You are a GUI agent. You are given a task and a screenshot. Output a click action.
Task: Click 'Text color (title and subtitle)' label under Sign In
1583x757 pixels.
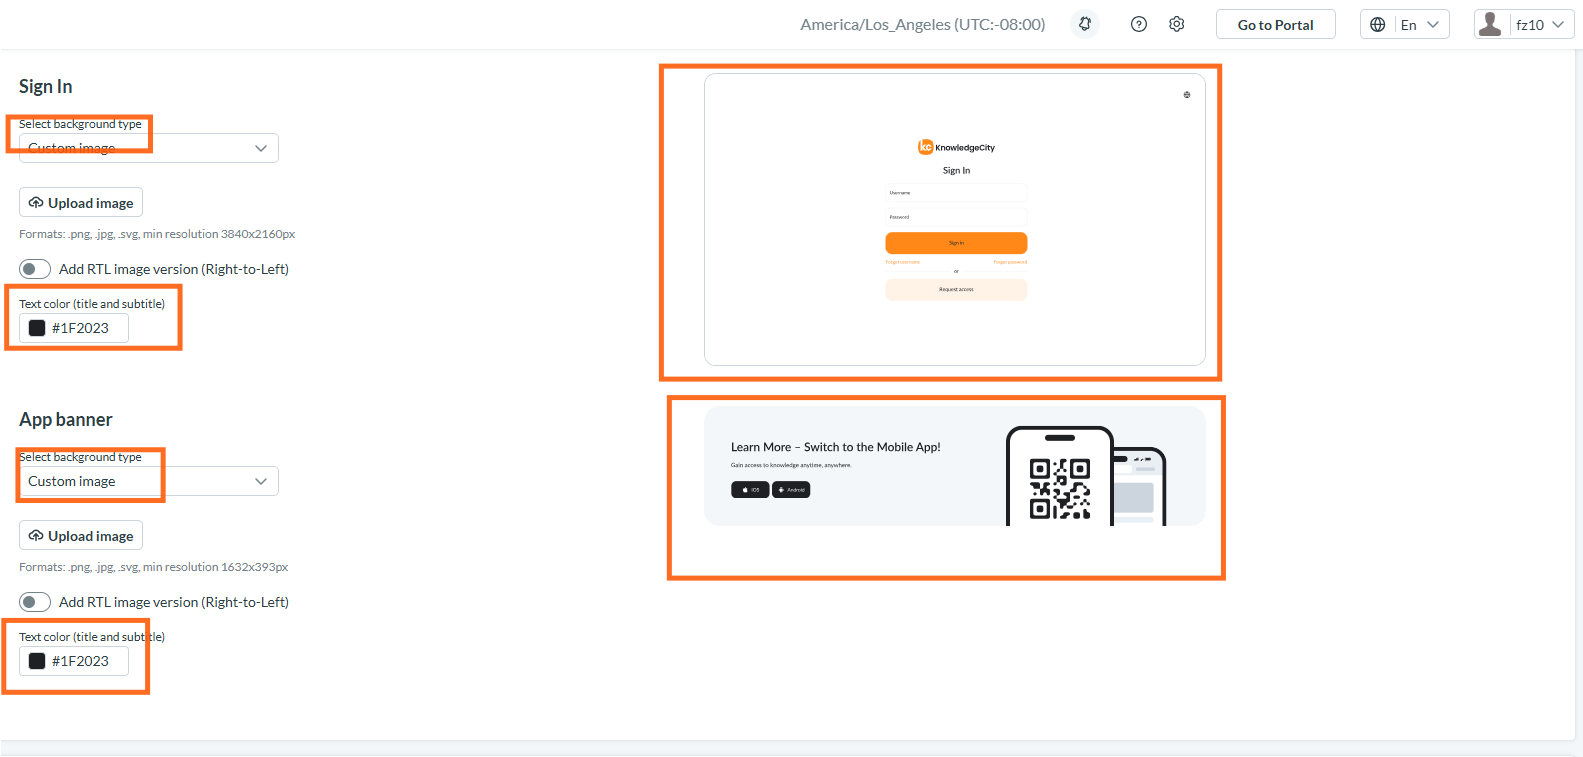92,304
